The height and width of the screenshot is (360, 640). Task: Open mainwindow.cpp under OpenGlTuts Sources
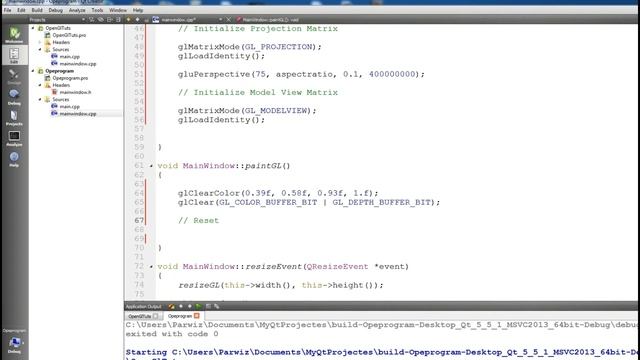pyautogui.click(x=78, y=64)
